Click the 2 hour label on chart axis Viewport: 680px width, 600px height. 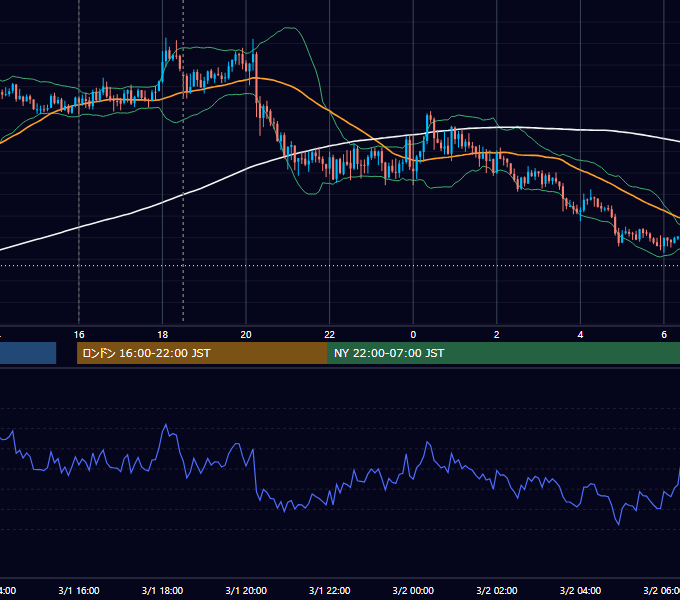[497, 335]
